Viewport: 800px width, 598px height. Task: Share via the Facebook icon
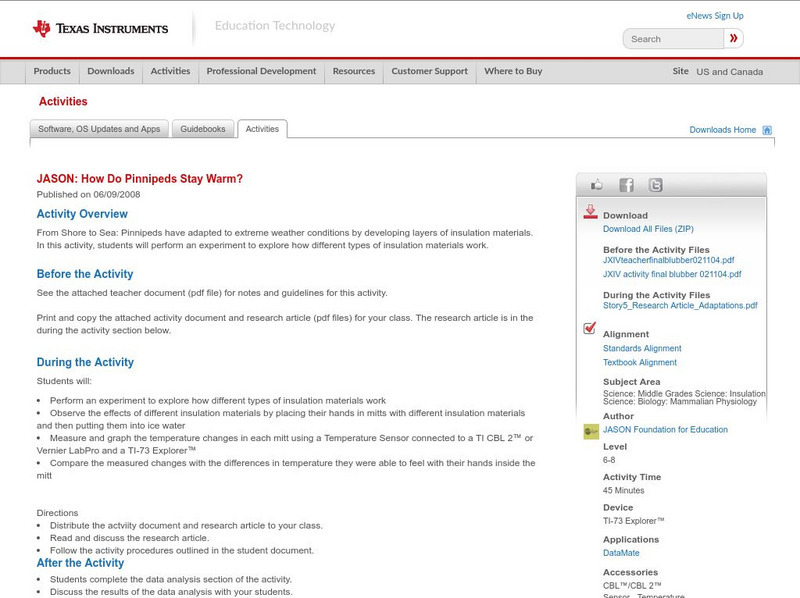tap(626, 185)
